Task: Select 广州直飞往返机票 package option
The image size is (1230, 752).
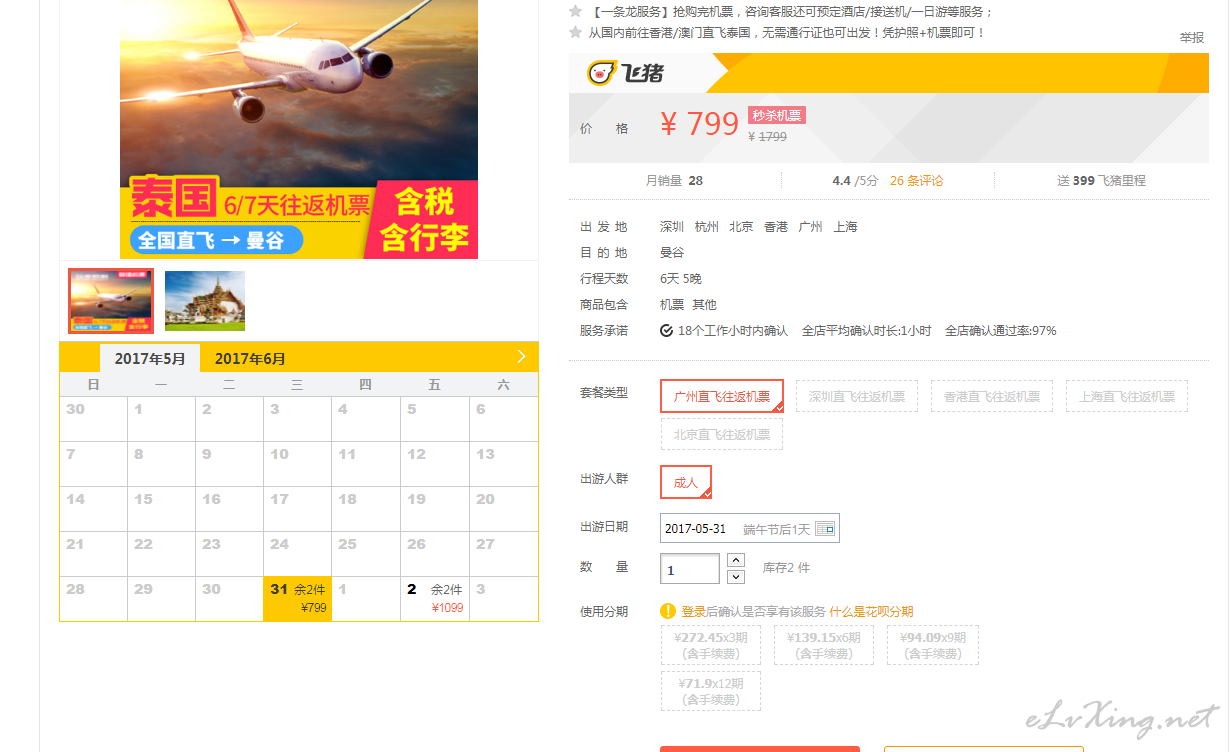Action: [722, 396]
